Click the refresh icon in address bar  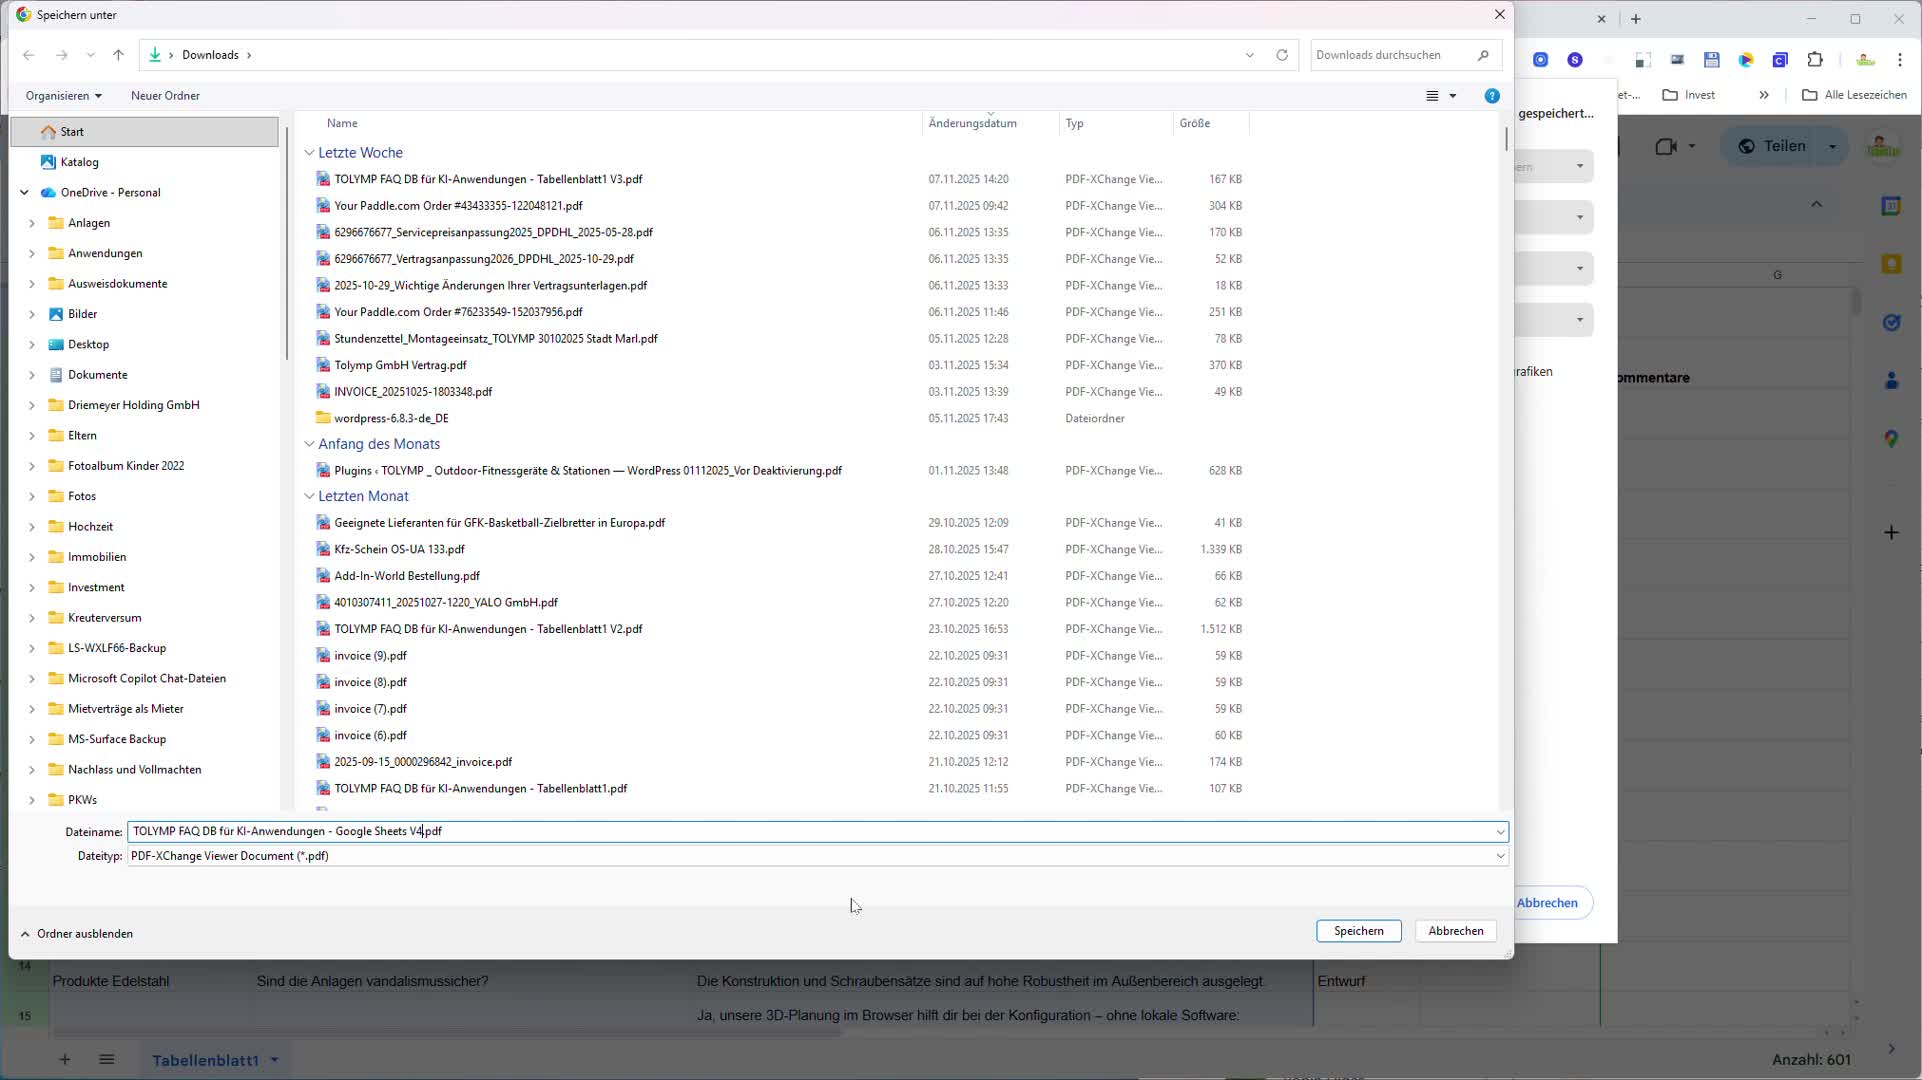tap(1282, 55)
